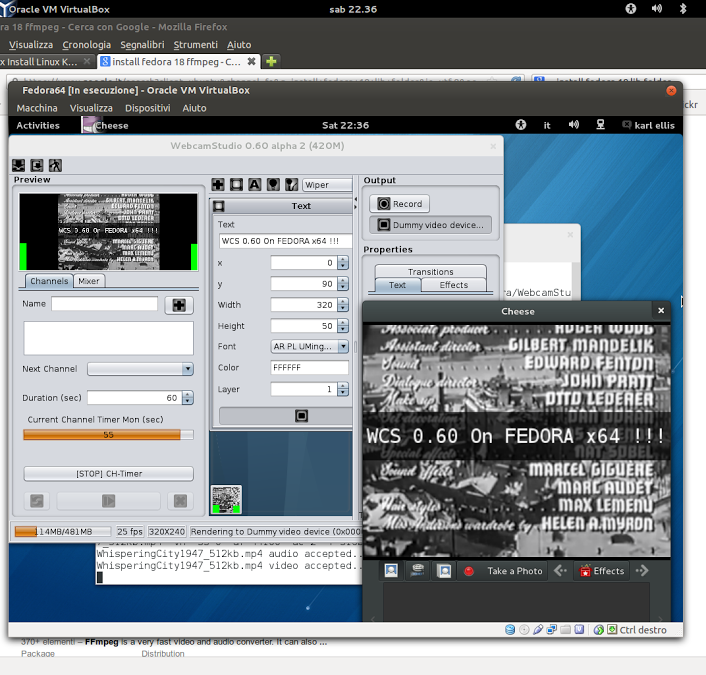Switch to the Mixer tab
The image size is (706, 675).
coord(89,281)
